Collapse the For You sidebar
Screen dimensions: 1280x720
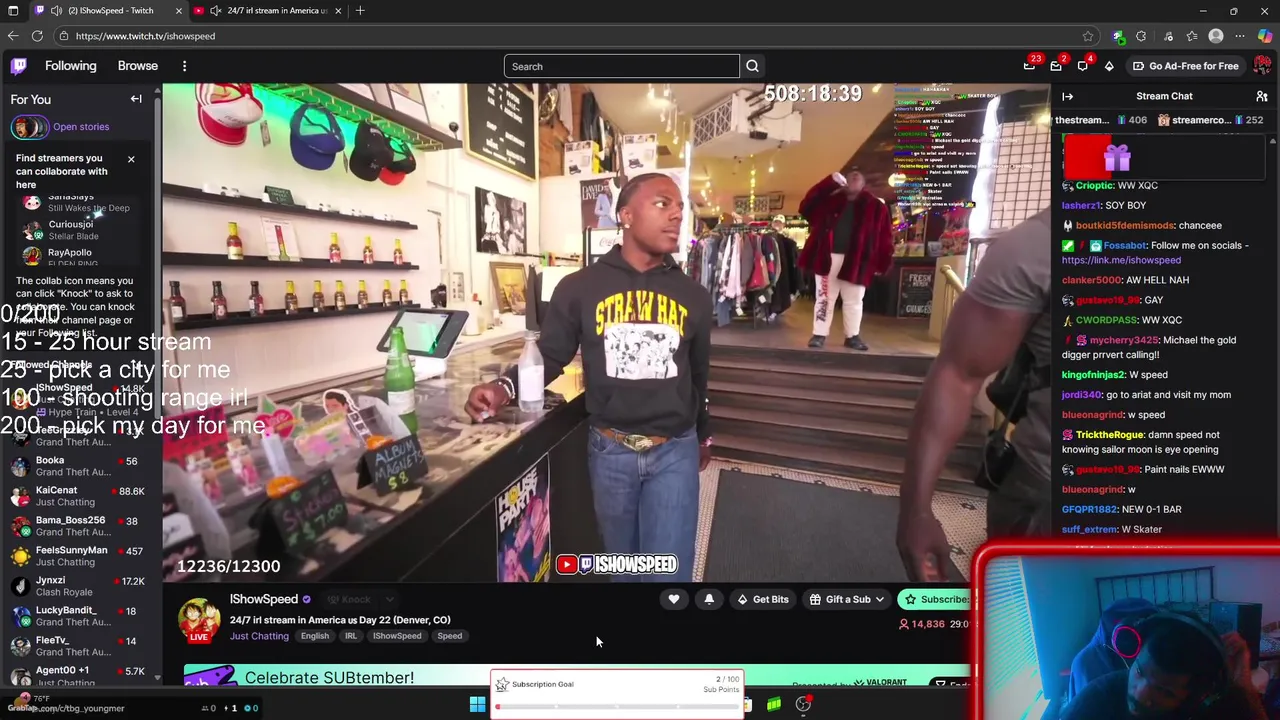pyautogui.click(x=136, y=99)
